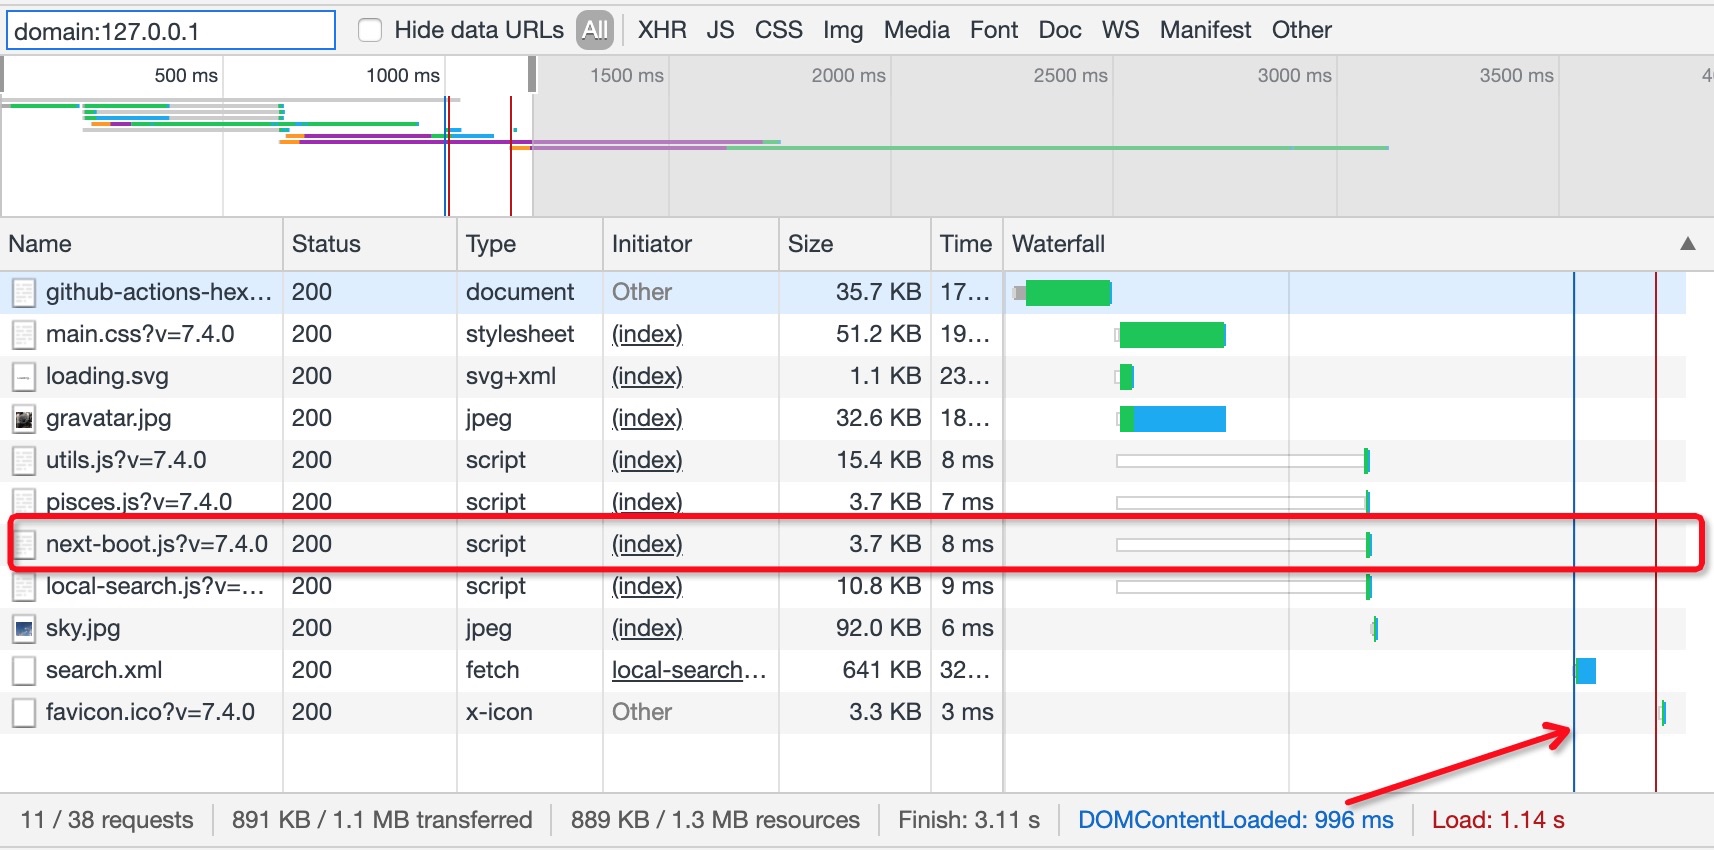1714x850 pixels.
Task: Click the gravatar.jpg image file icon
Action: point(24,419)
